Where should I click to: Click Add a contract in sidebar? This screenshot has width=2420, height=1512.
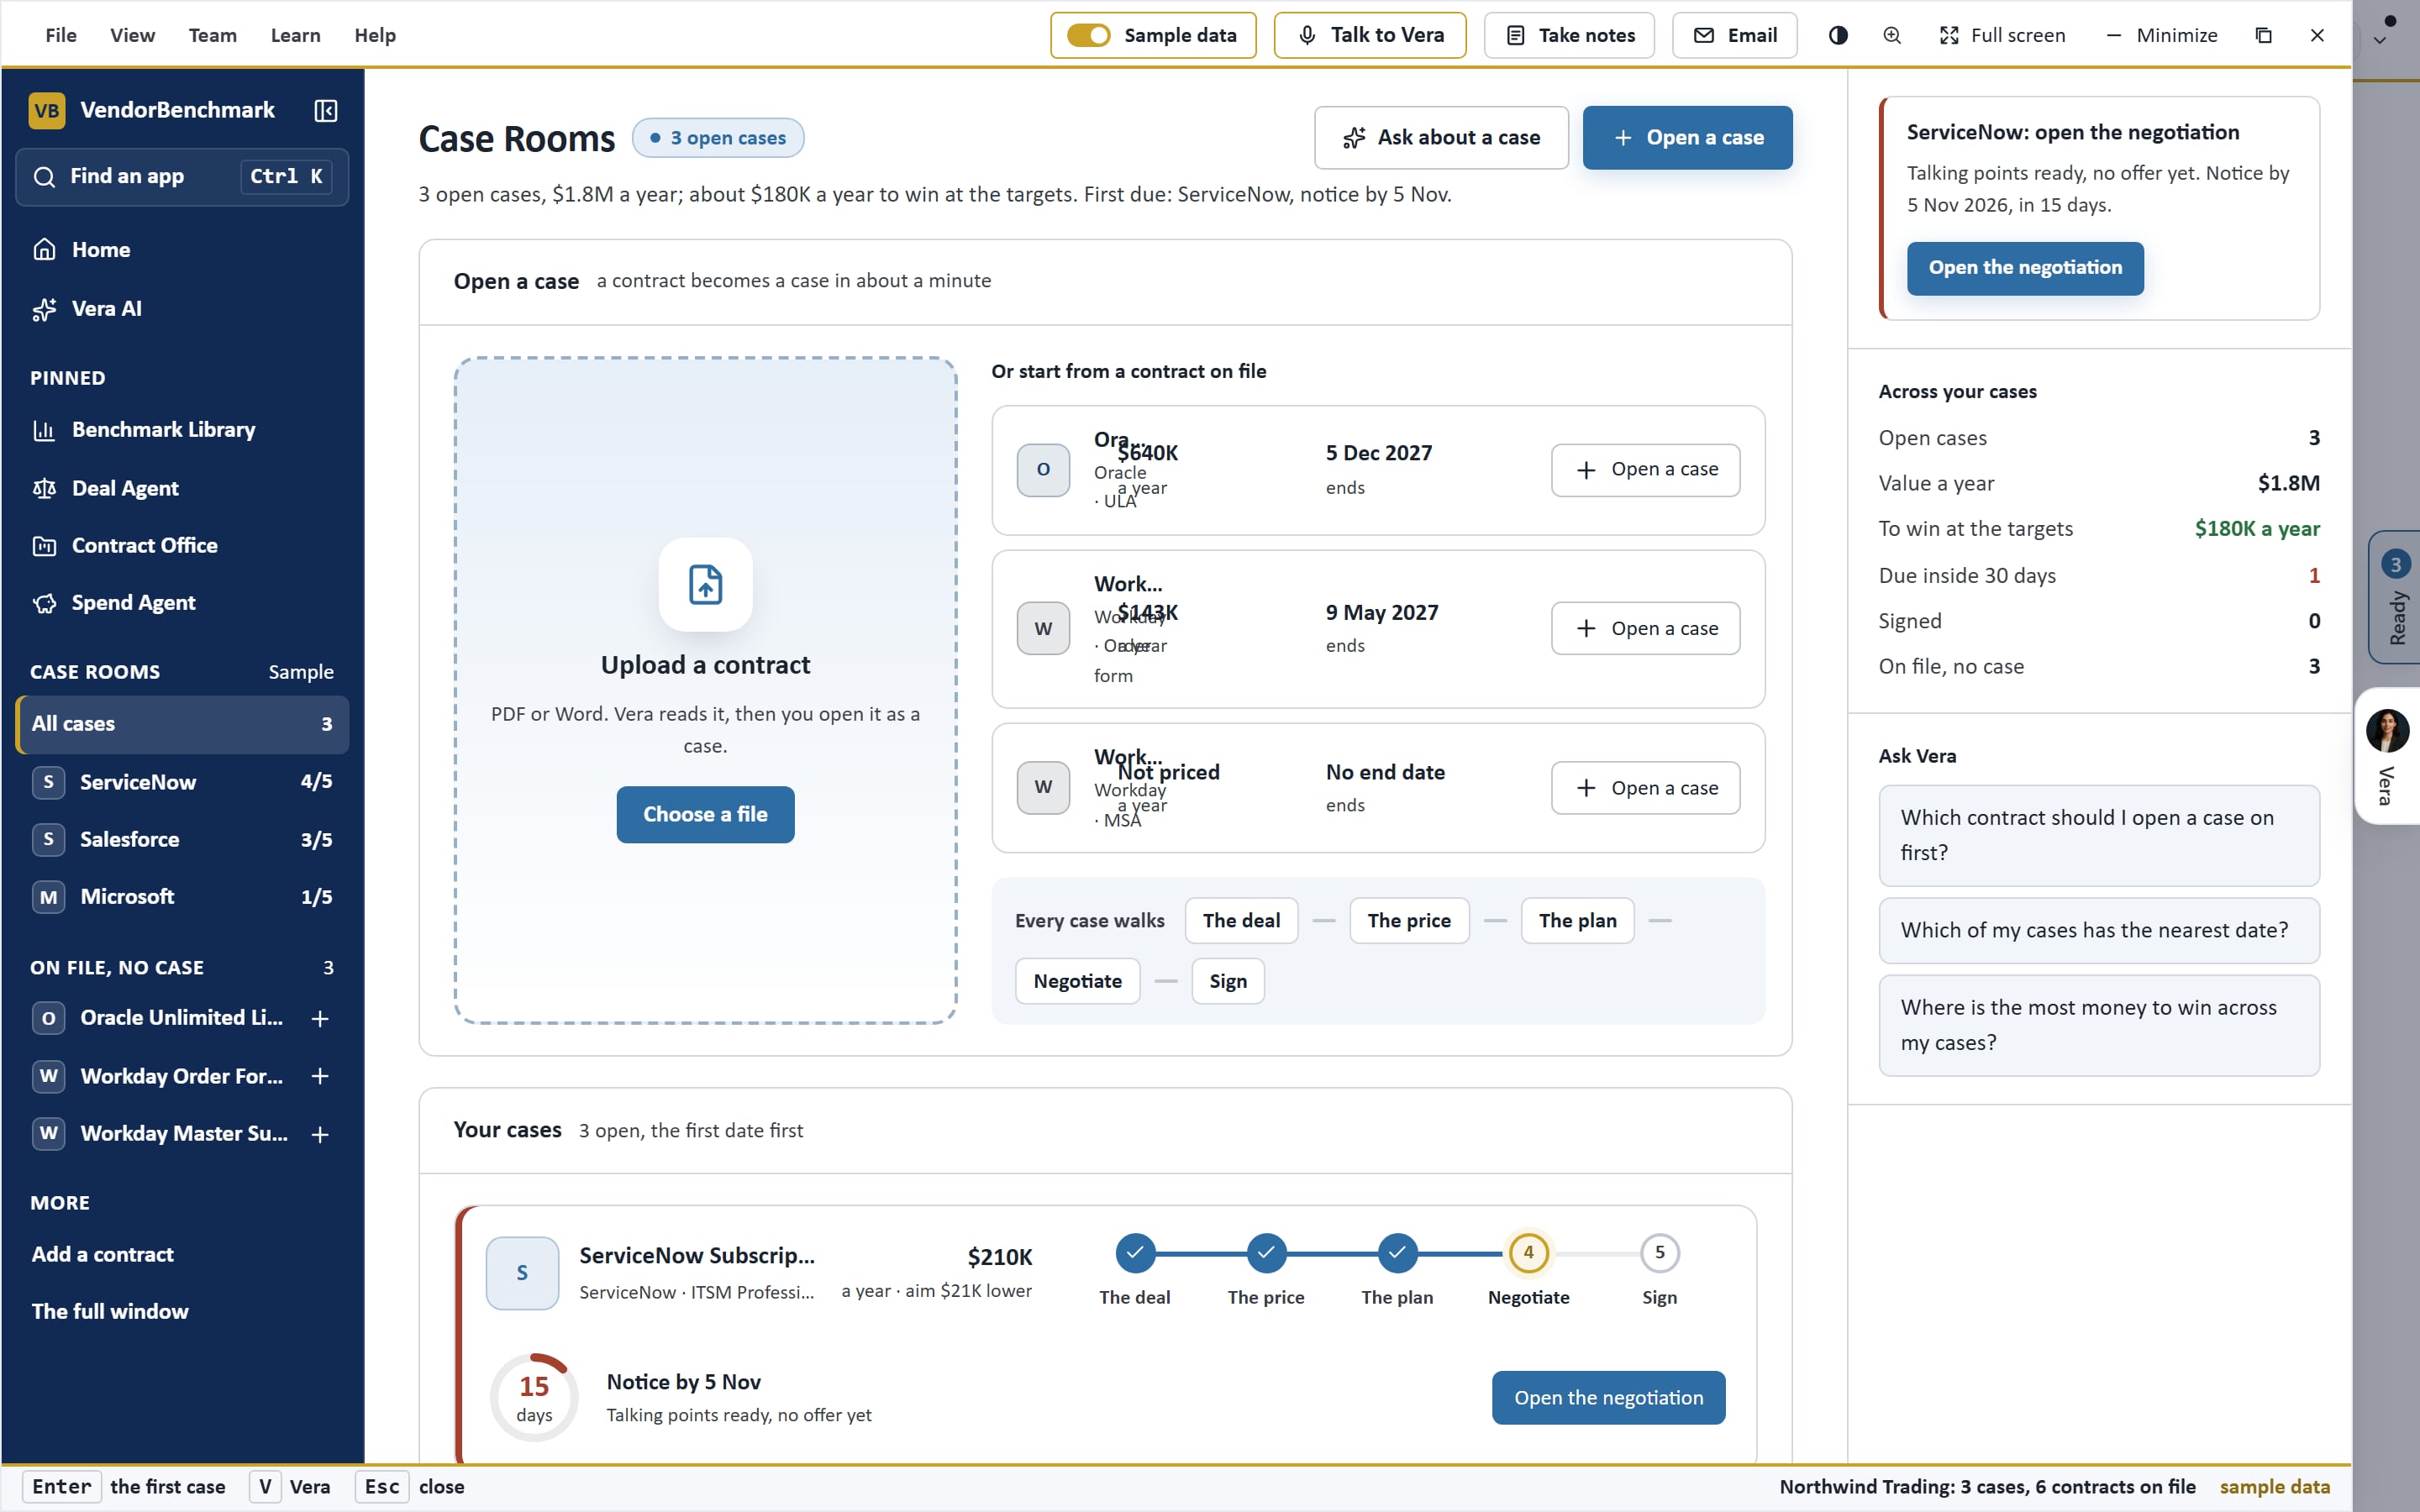pyautogui.click(x=182, y=1255)
